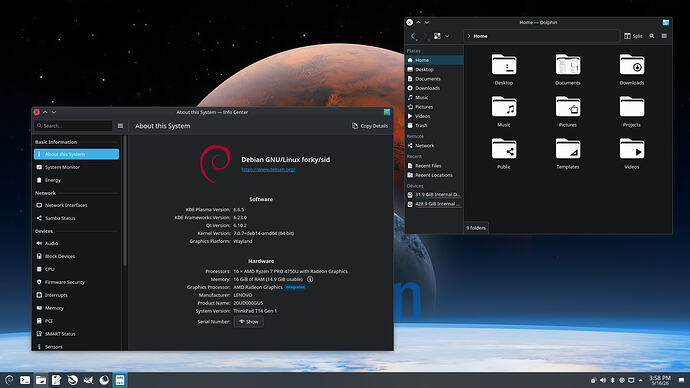Switch to the file manager taskbar icon
Image resolution: width=690 pixels, height=388 pixels.
[x=40, y=380]
